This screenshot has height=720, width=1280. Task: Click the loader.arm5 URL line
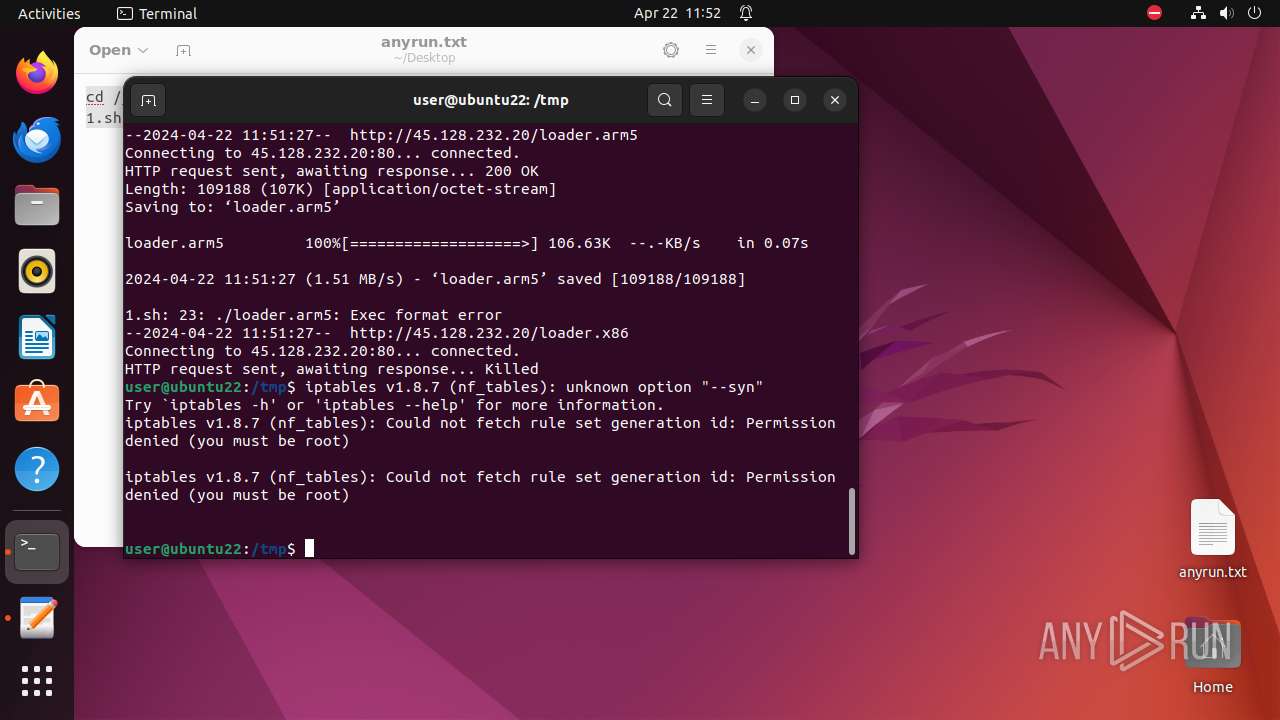click(x=381, y=135)
